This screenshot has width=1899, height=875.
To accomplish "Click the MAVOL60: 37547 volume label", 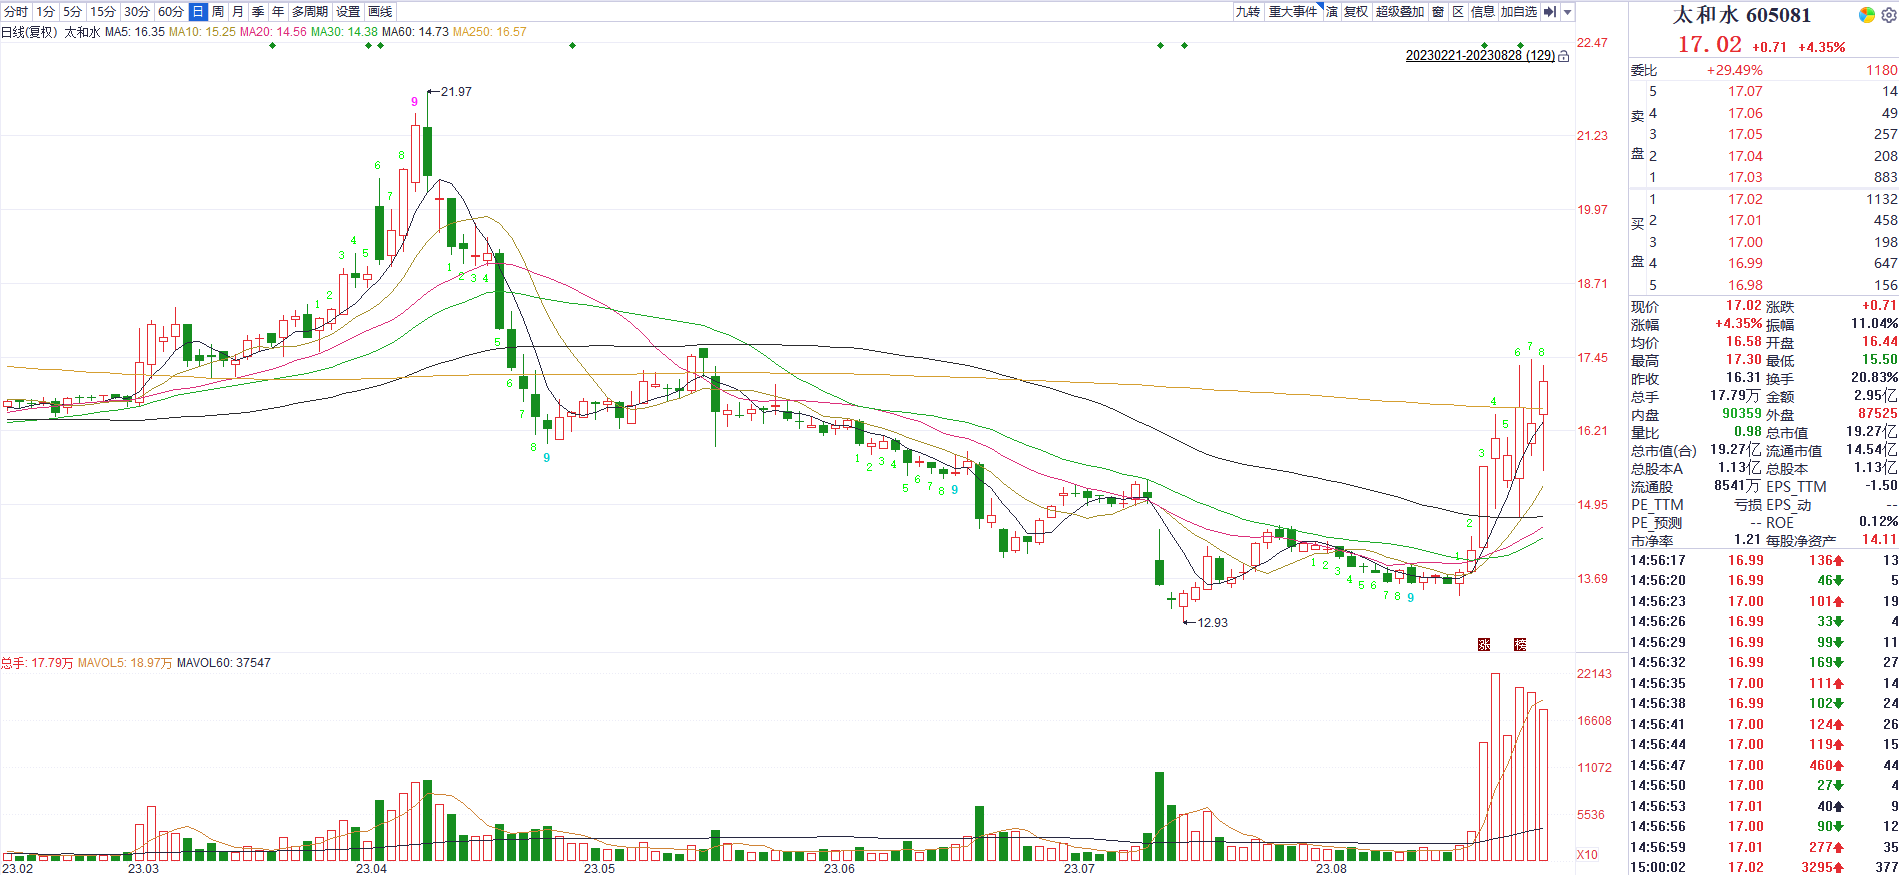I will (224, 663).
